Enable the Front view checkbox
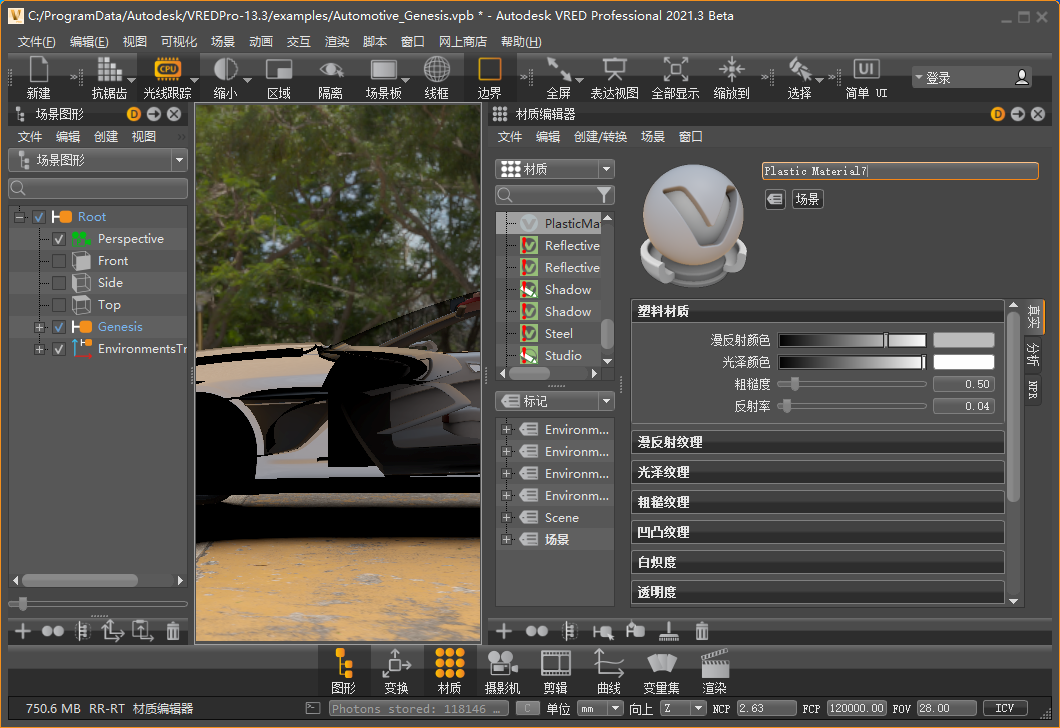Image resolution: width=1060 pixels, height=728 pixels. point(59,261)
